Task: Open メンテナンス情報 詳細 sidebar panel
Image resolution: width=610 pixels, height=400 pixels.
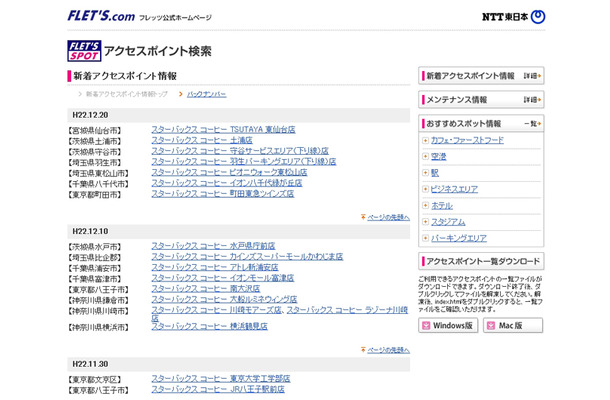Action: tap(481, 100)
